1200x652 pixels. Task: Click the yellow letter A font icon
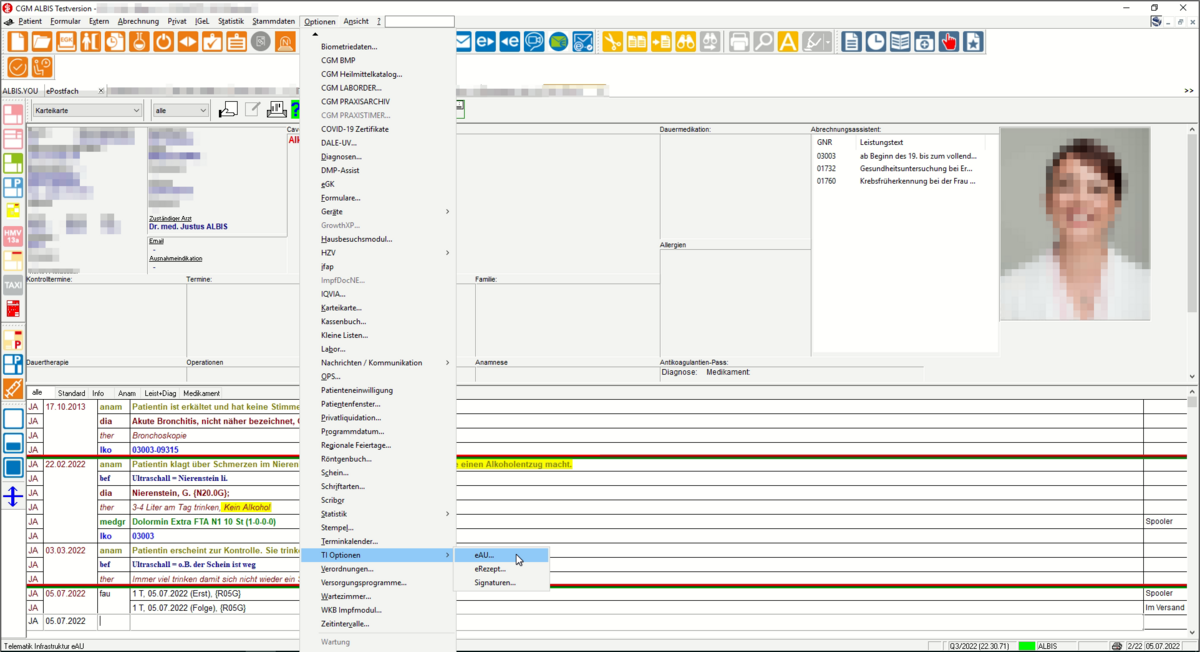coord(788,42)
